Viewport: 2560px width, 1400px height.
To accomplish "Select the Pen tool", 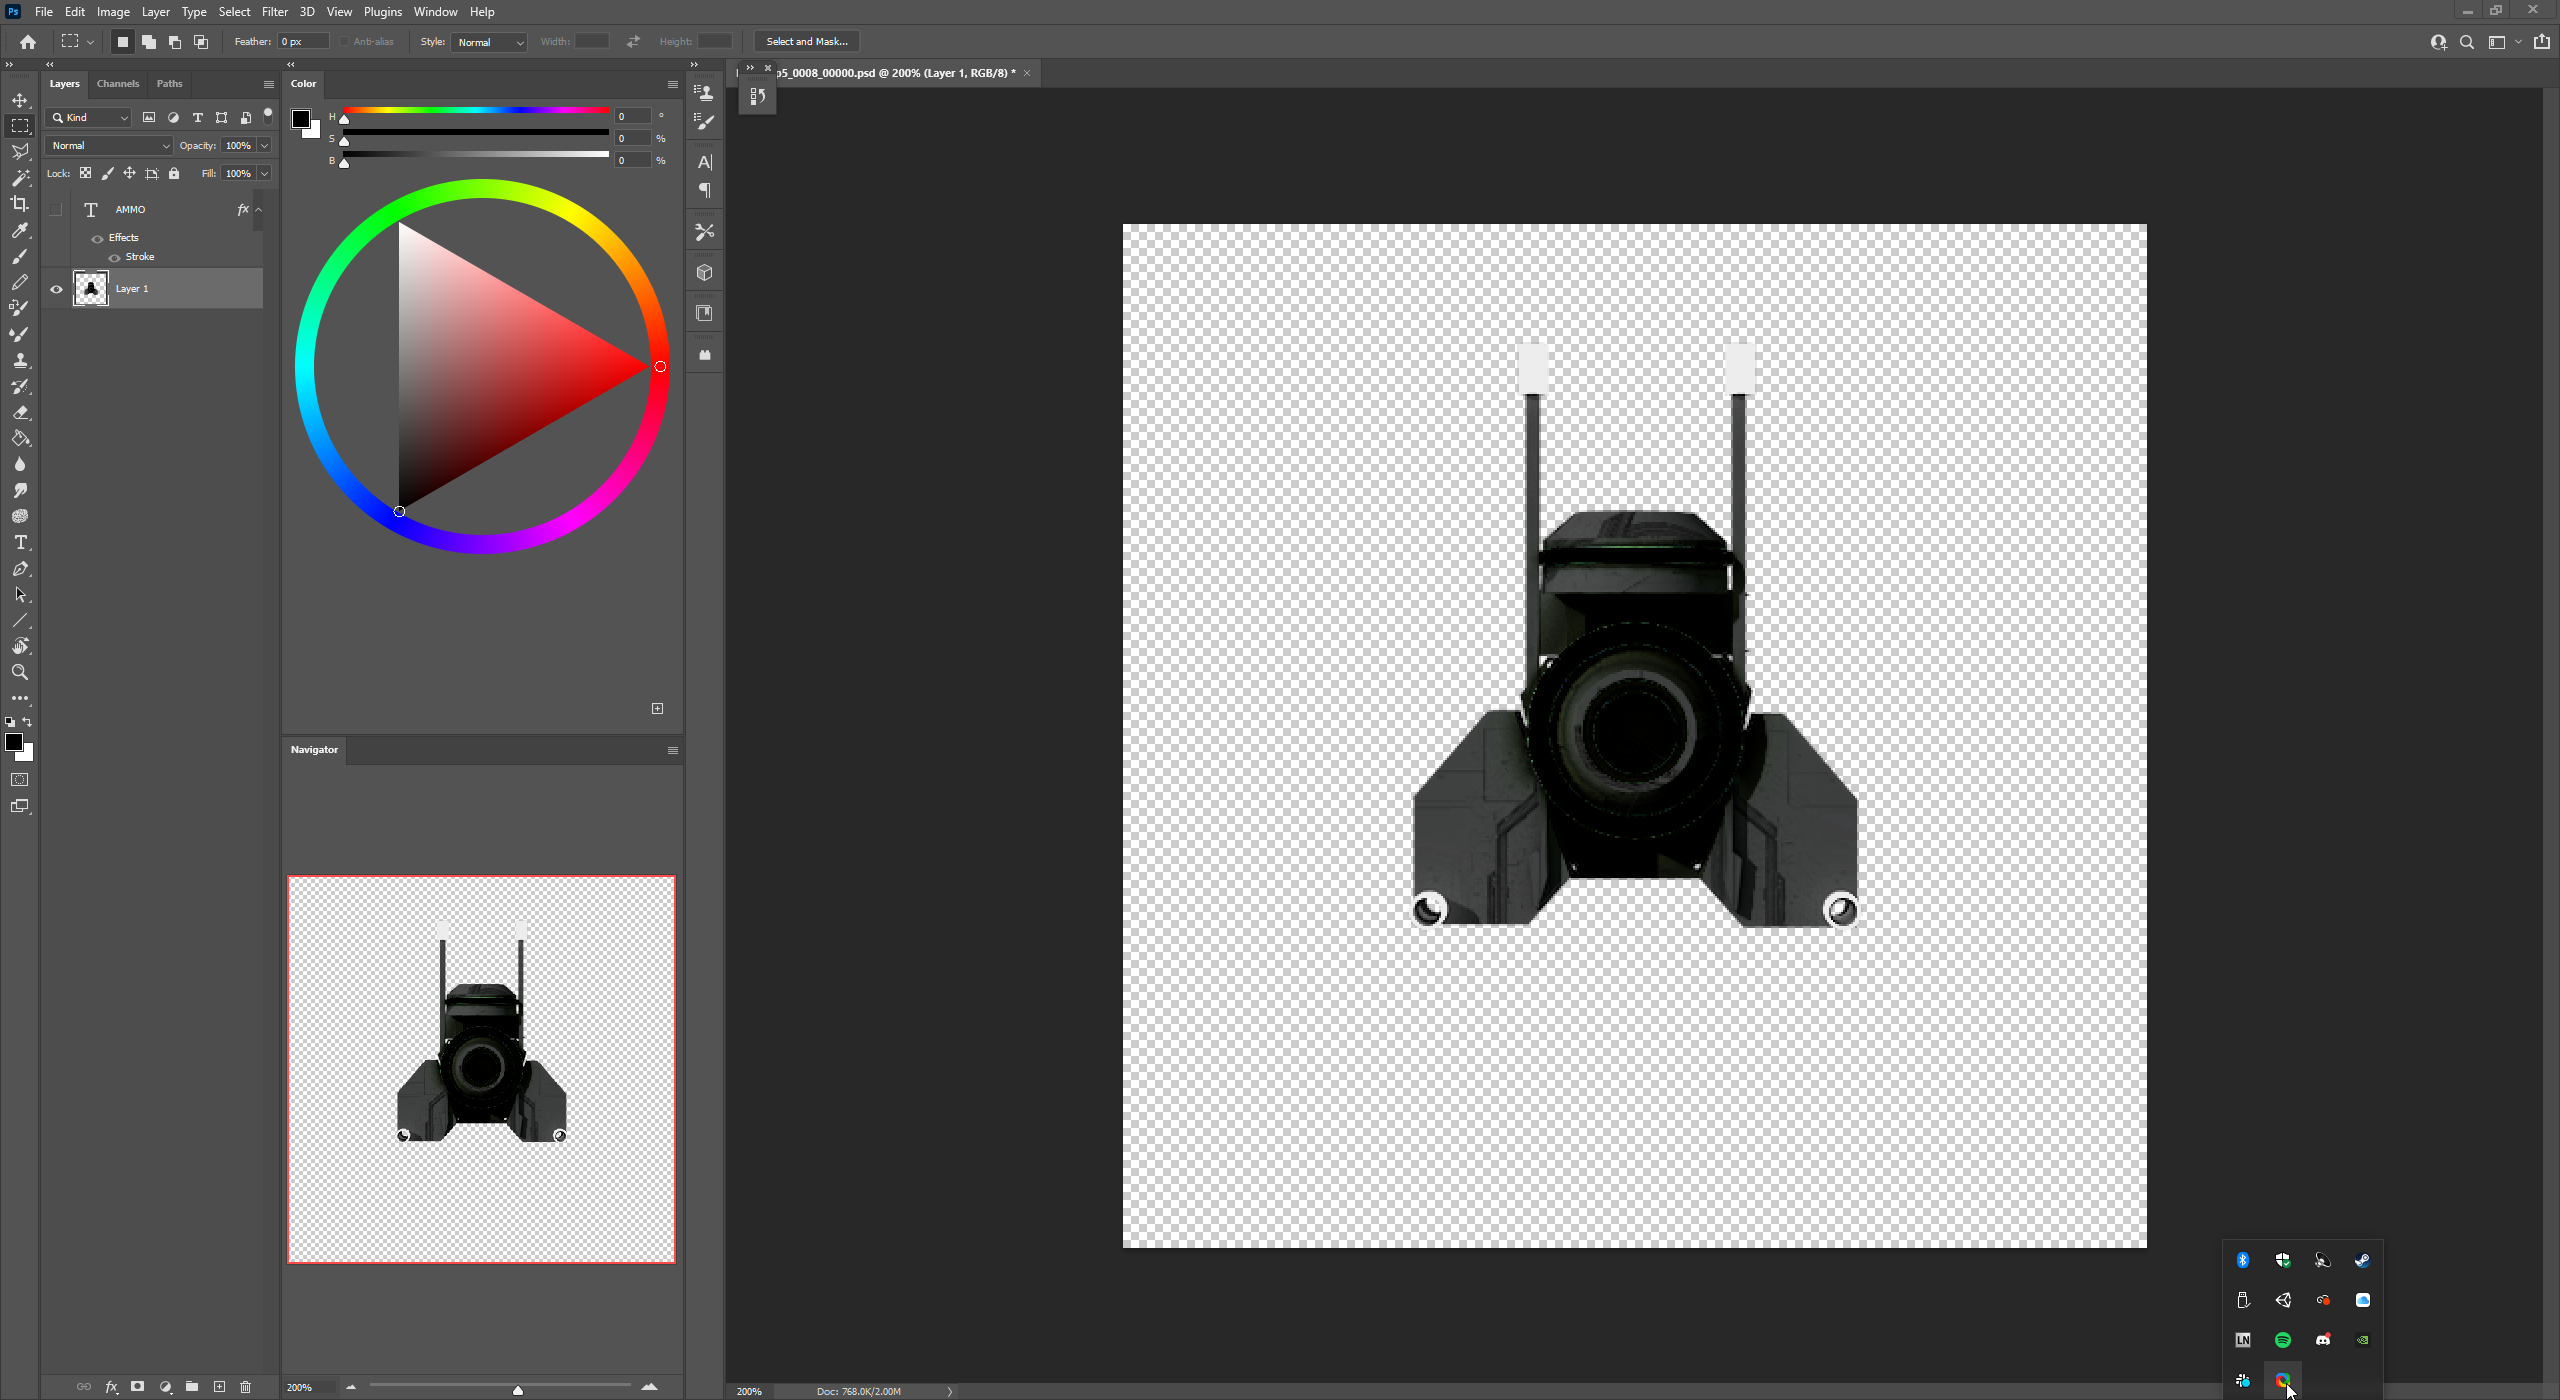I will click(20, 568).
